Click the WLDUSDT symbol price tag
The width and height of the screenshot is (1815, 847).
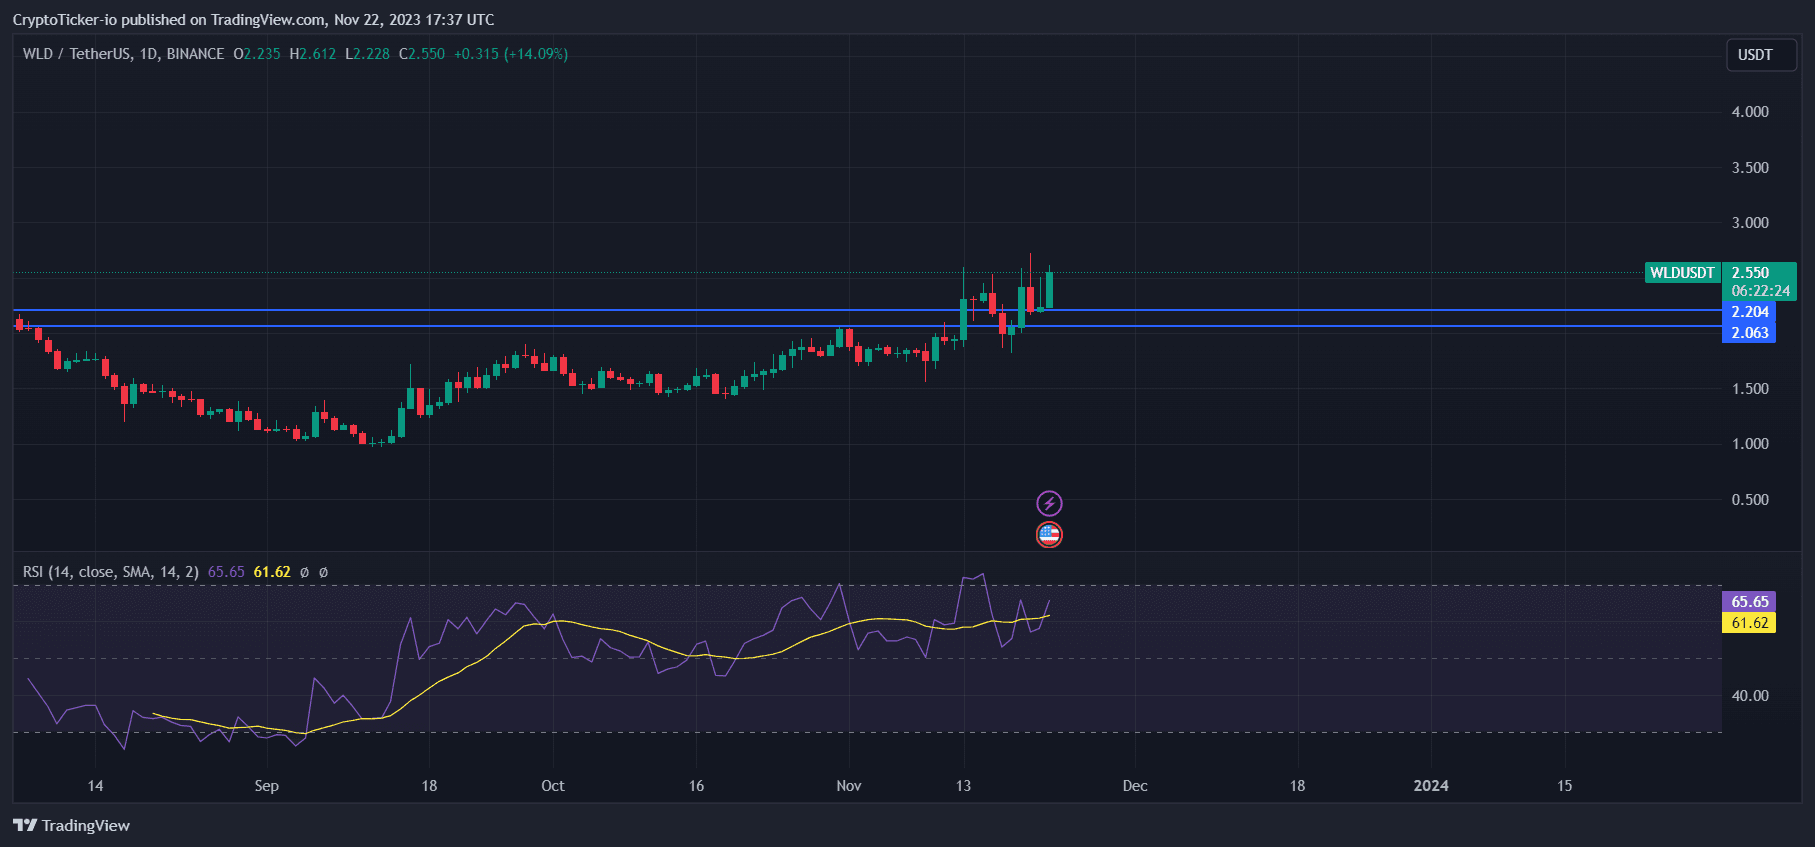[1682, 273]
